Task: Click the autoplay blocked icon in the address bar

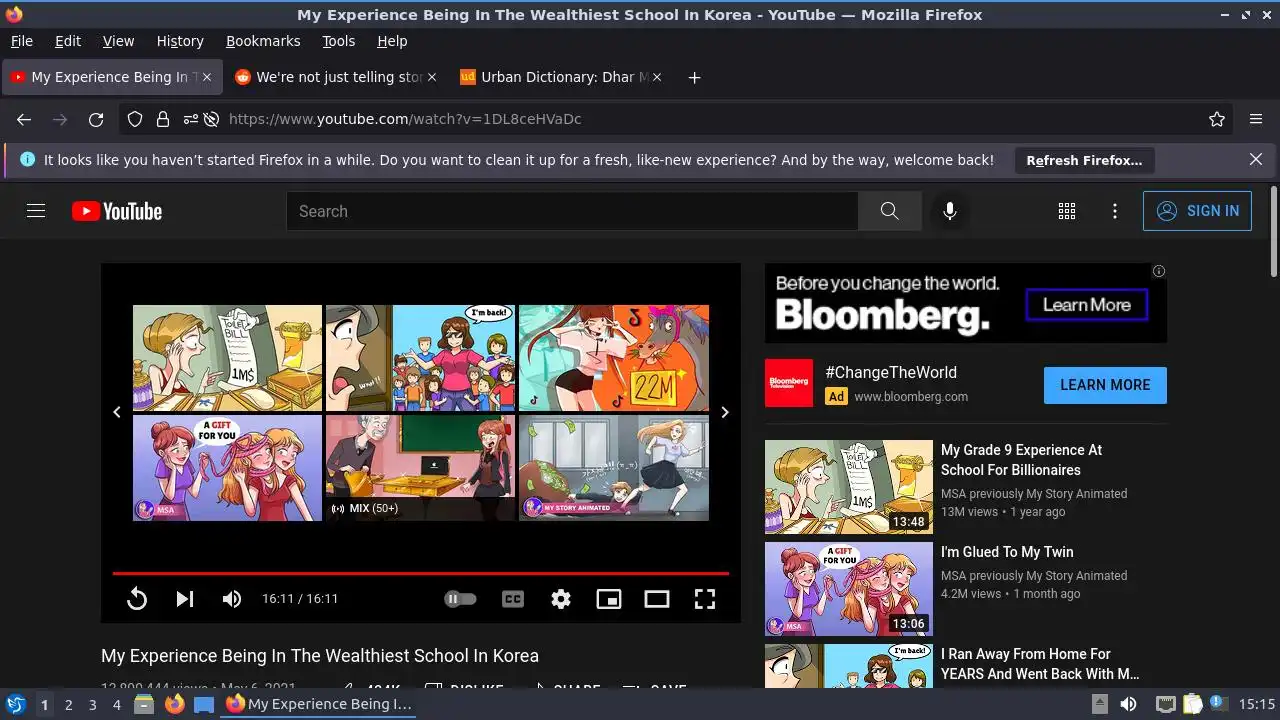Action: click(x=211, y=119)
